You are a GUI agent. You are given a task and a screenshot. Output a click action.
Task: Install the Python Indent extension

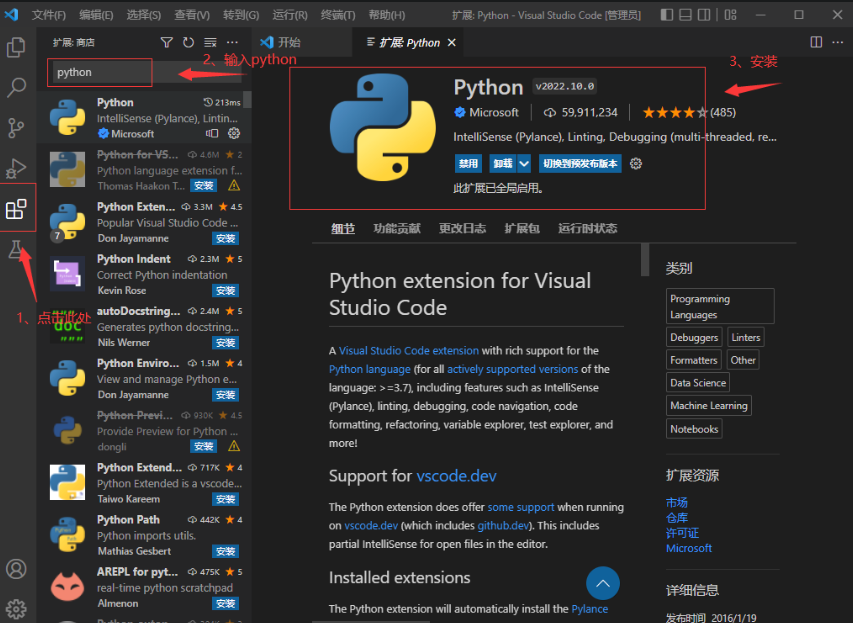pos(225,290)
